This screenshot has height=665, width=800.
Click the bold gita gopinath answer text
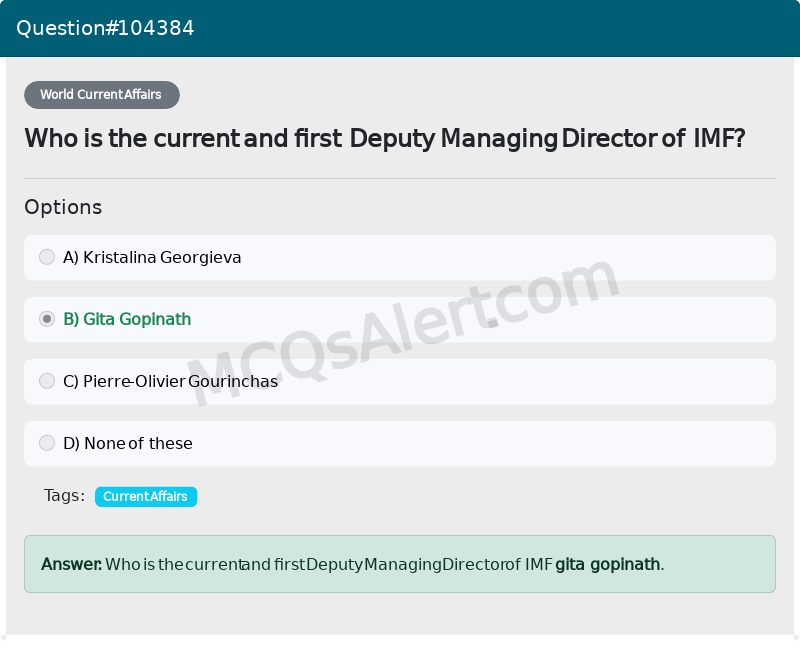(x=608, y=564)
